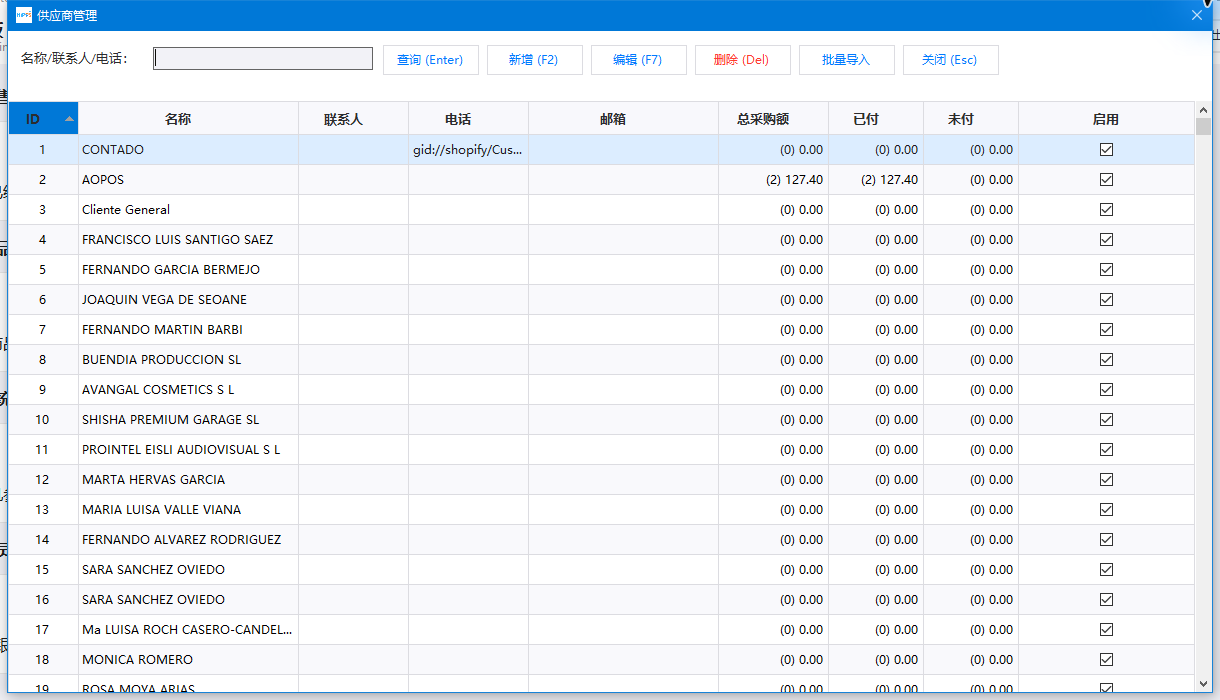1220x700 pixels.
Task: Click the 启用 column header
Action: (x=1106, y=119)
